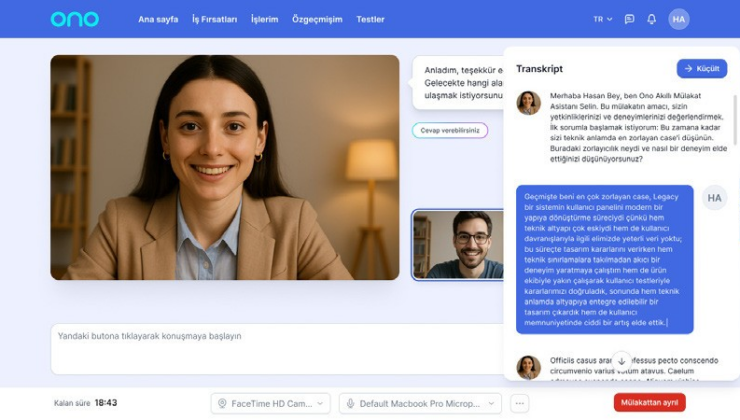Click the Officiis casus transcript message

coord(634,368)
